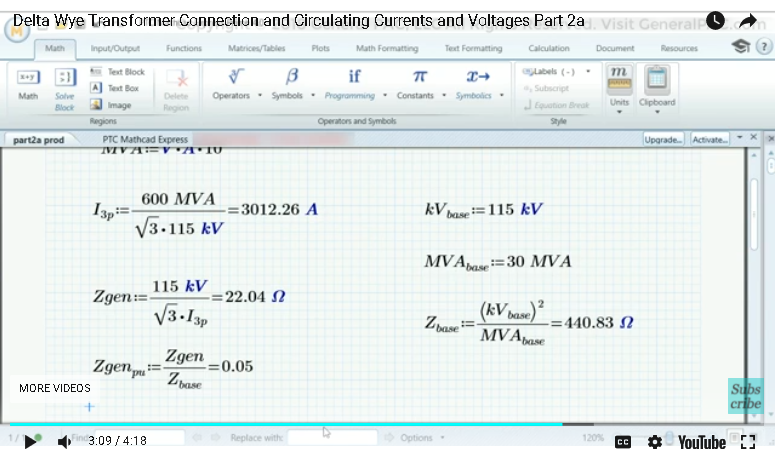Click the MVAbase := 30 MVA definition
This screenshot has width=775, height=455.
click(x=498, y=262)
